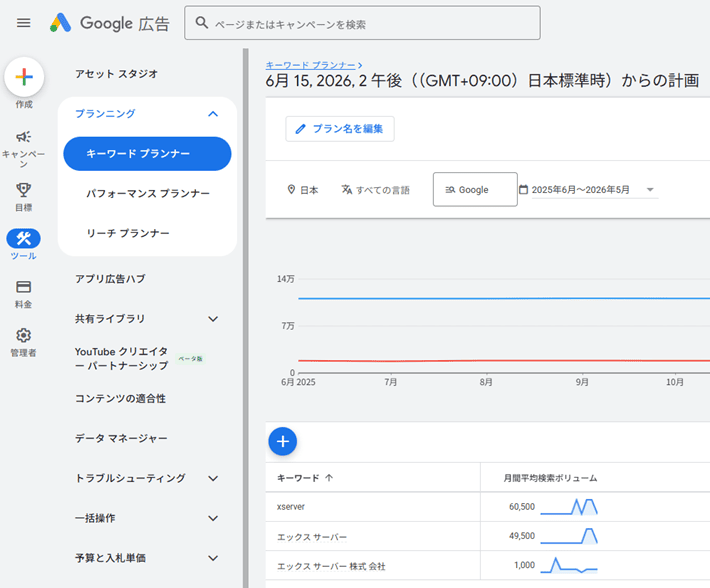Click pencil icon in プラン名を編集
The height and width of the screenshot is (588, 710).
click(x=300, y=129)
